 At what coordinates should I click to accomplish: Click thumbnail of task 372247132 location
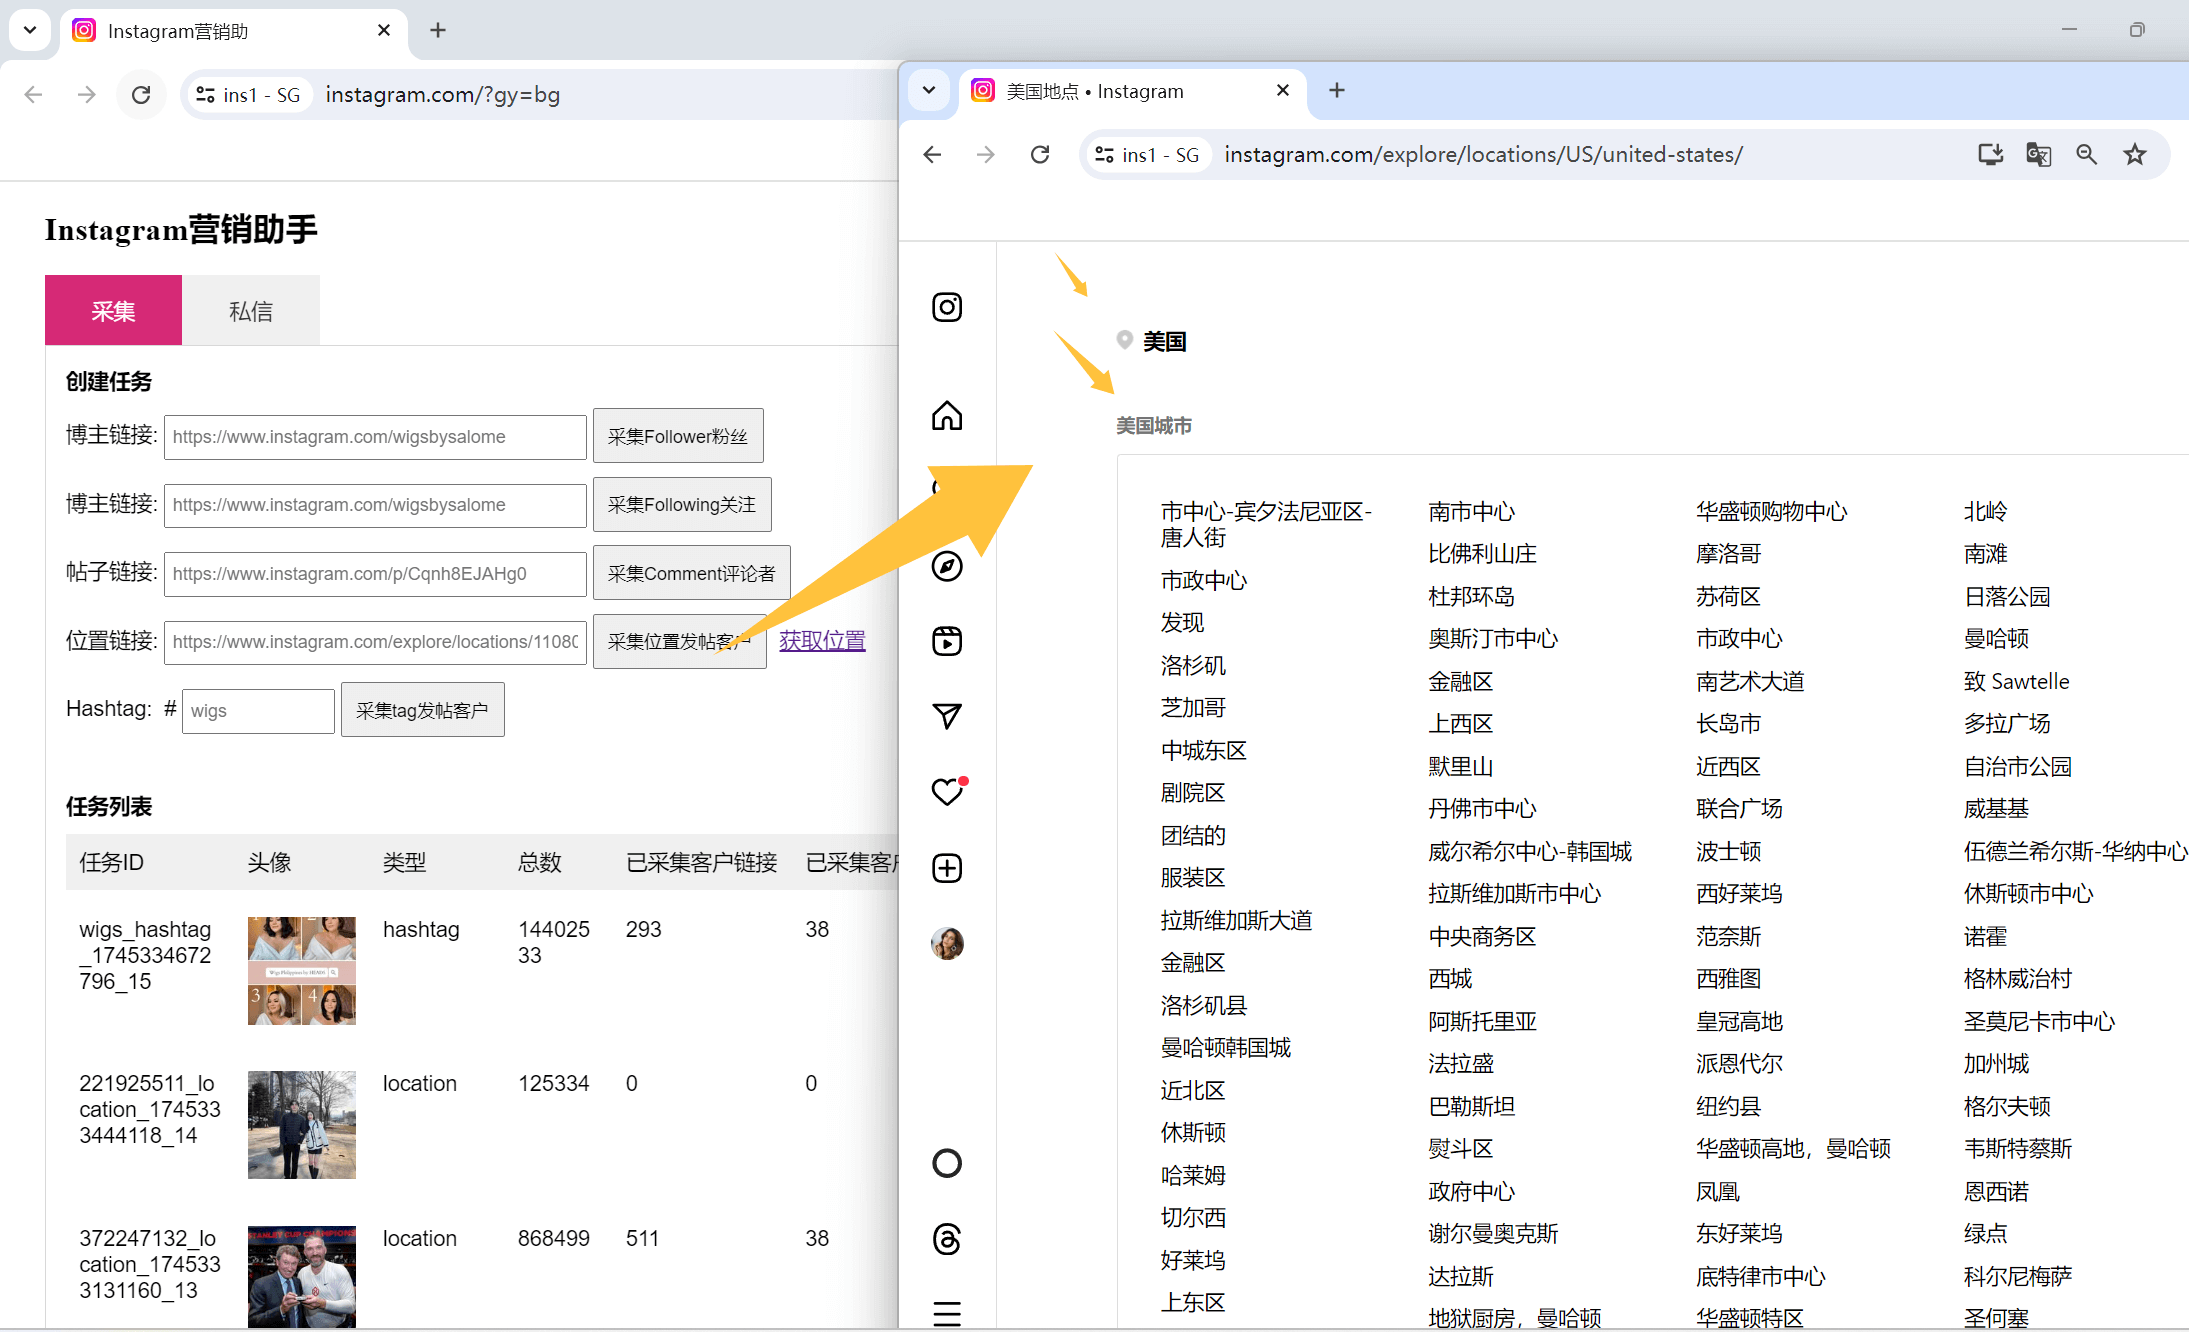pyautogui.click(x=302, y=1277)
